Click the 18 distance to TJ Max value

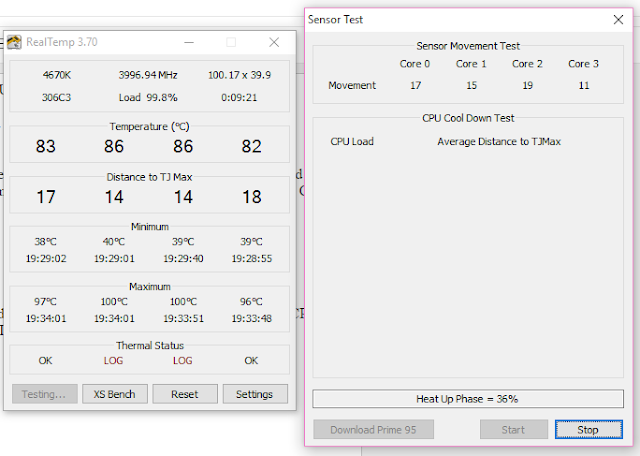[x=252, y=197]
